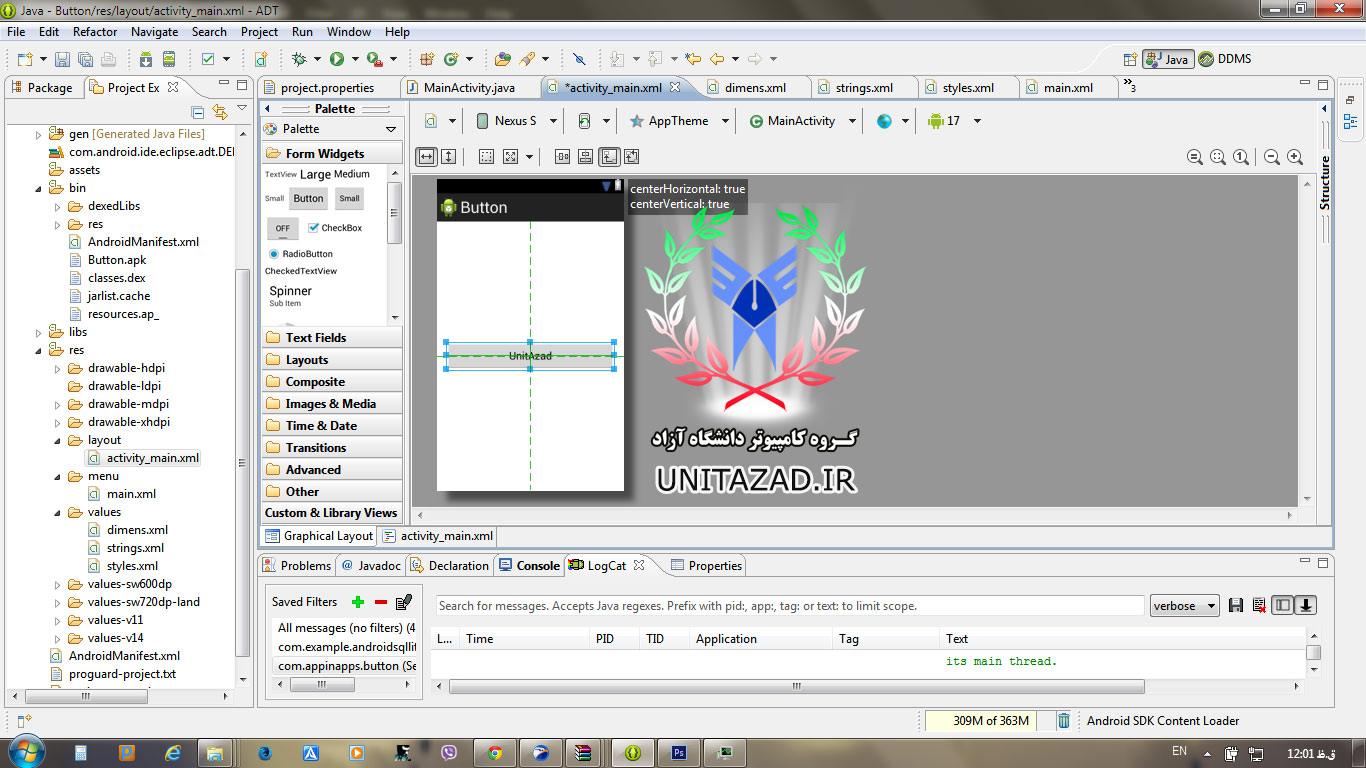Viewport: 1366px width, 768px height.
Task: Click Link with Editor arrows icon
Action: pyautogui.click(x=220, y=111)
